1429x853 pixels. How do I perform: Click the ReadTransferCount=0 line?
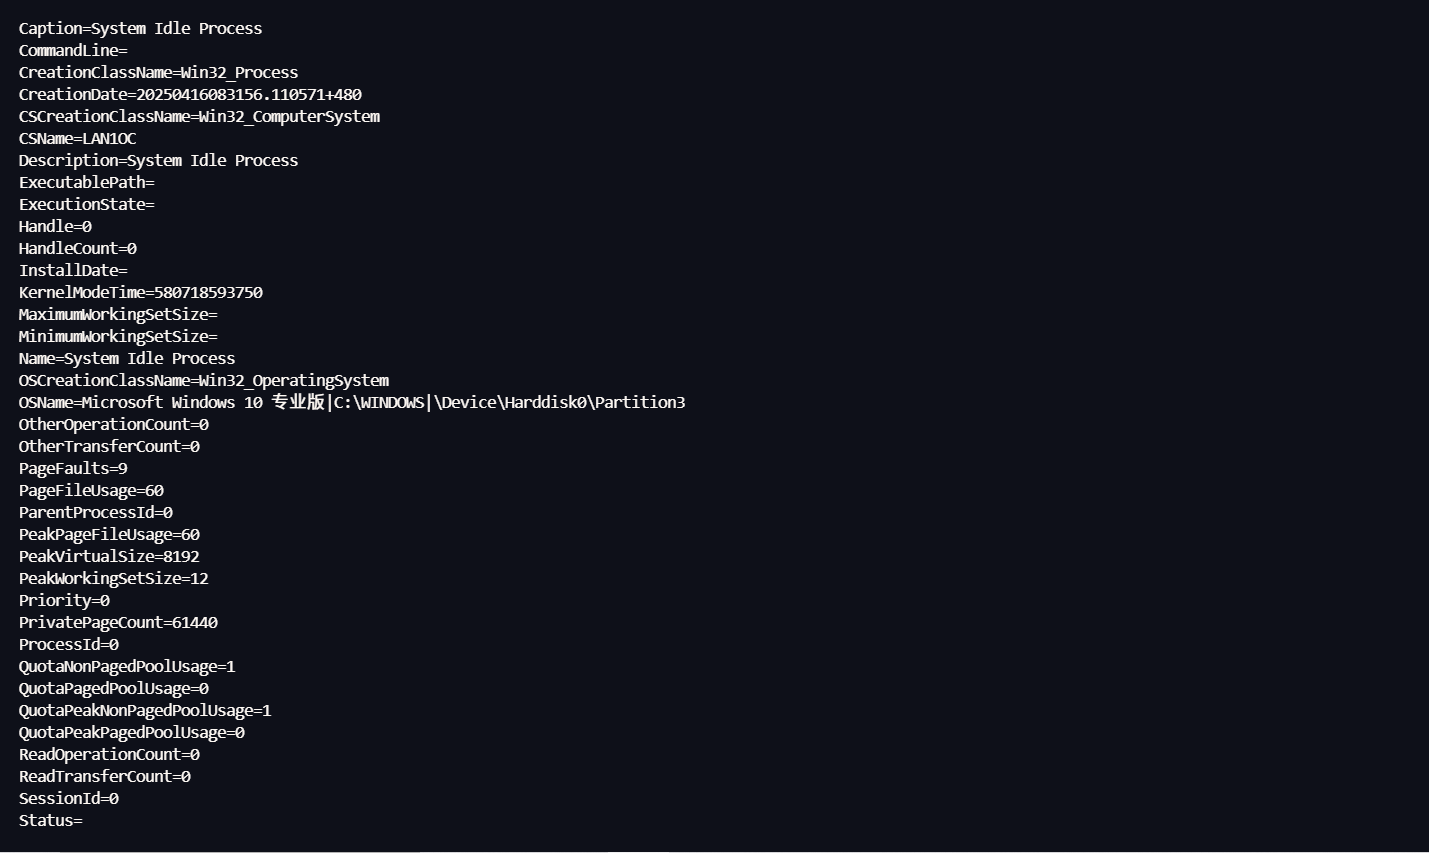(x=104, y=776)
